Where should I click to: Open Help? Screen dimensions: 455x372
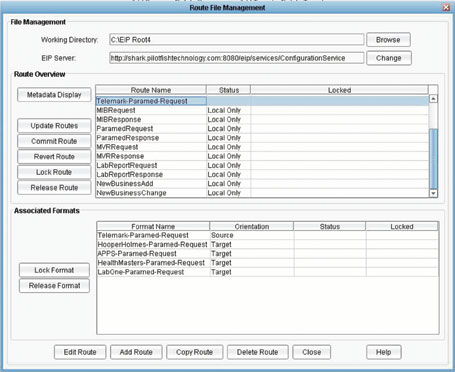[x=384, y=352]
